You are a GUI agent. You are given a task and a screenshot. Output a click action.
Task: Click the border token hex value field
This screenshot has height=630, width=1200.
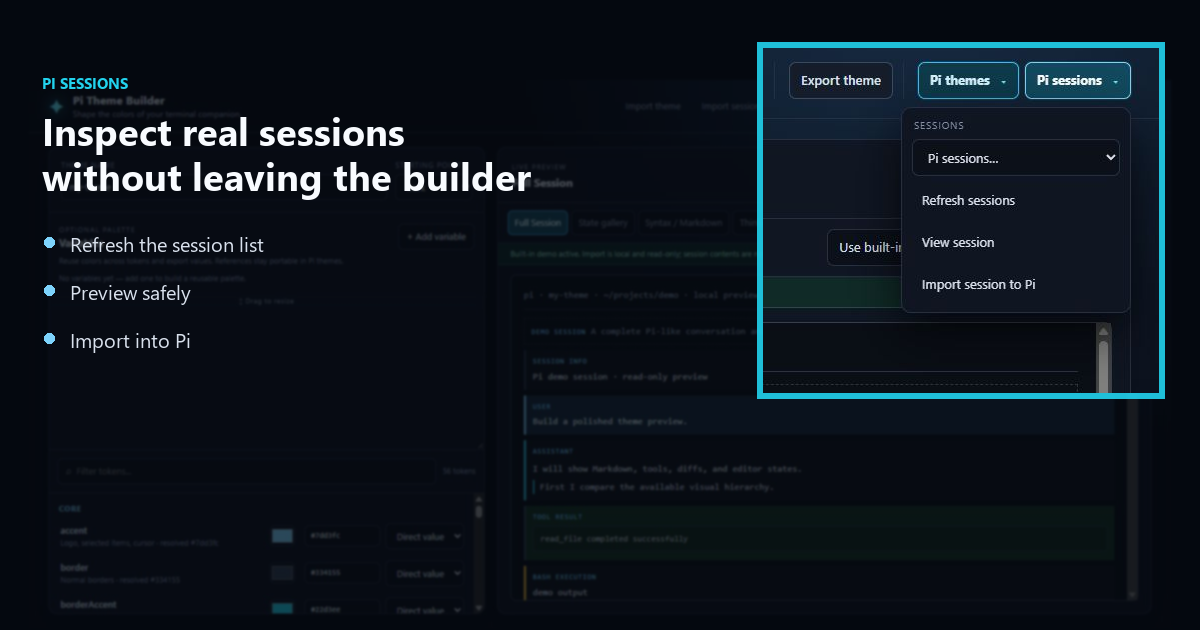click(x=341, y=573)
